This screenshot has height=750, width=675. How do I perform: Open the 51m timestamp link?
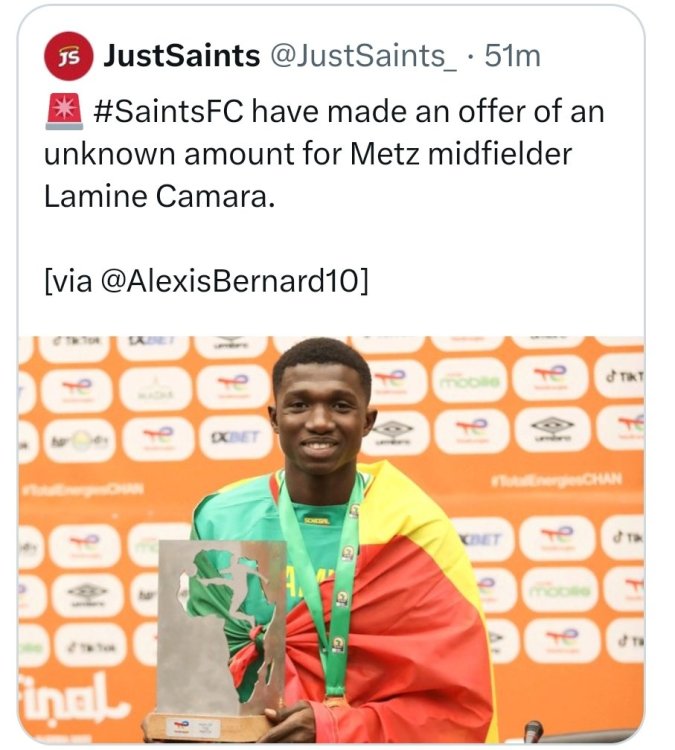(x=512, y=56)
